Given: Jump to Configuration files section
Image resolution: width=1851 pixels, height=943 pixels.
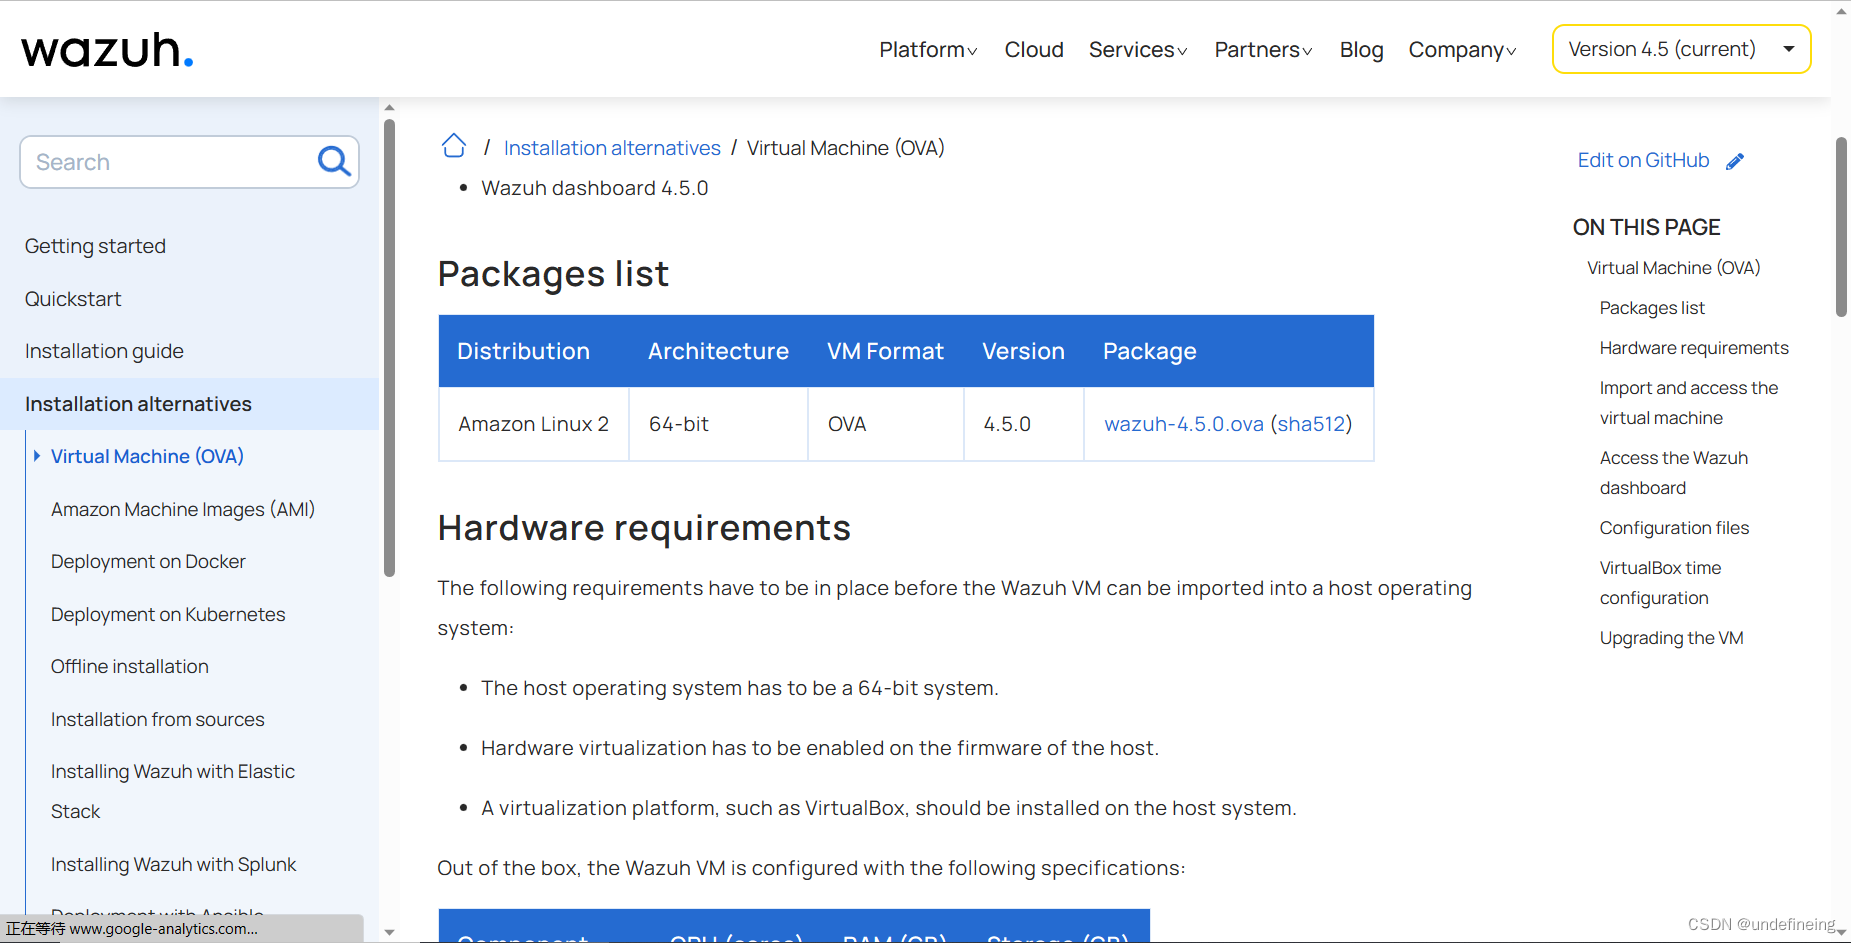Looking at the screenshot, I should point(1674,528).
